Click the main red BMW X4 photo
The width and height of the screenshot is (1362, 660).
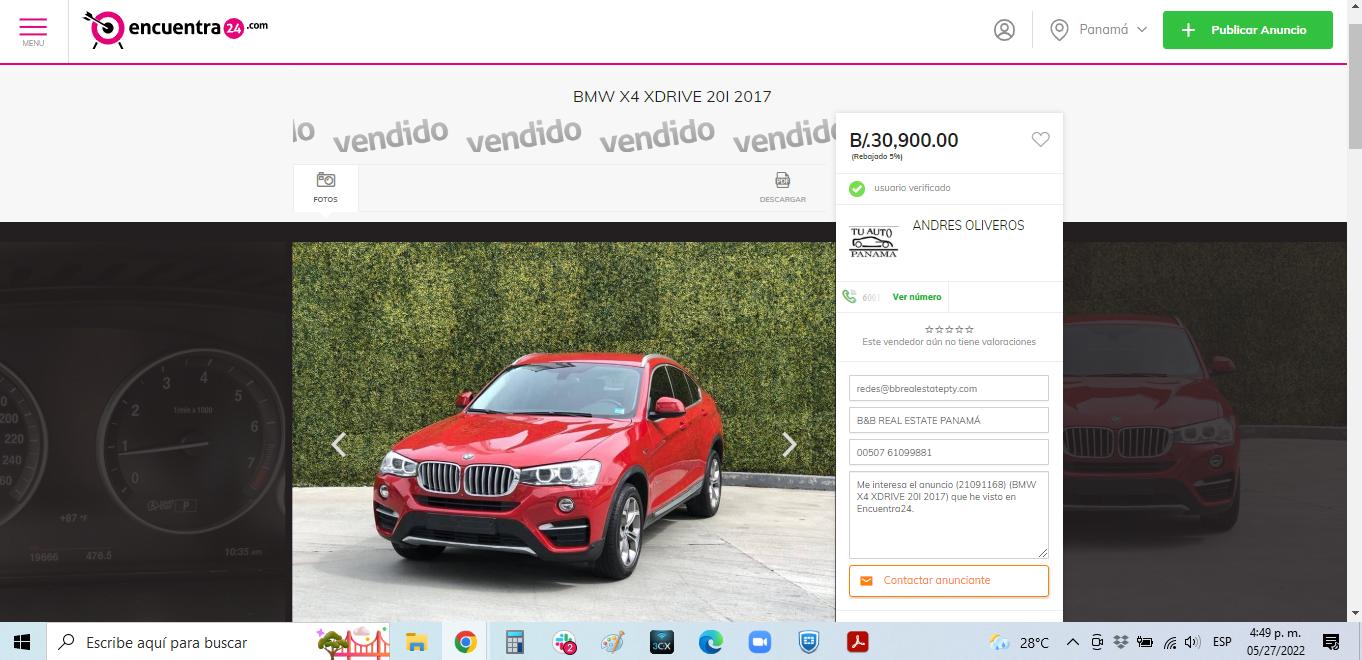pyautogui.click(x=563, y=432)
